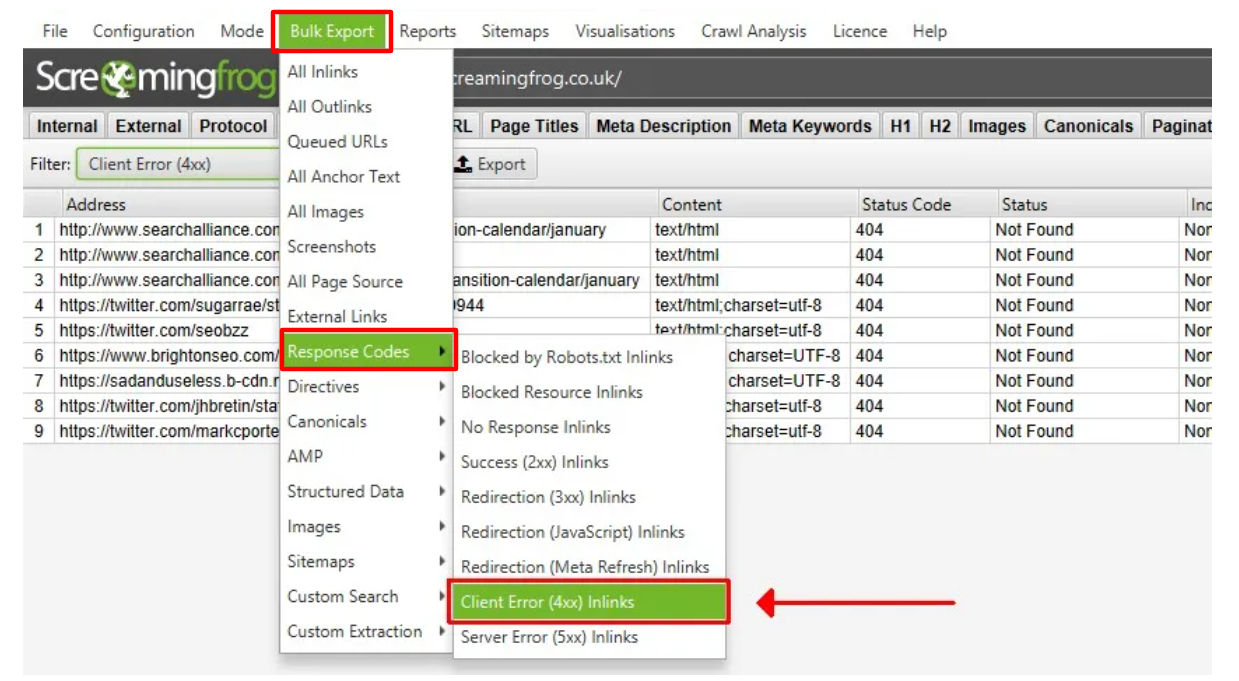Choose All Page Source entry

[345, 282]
